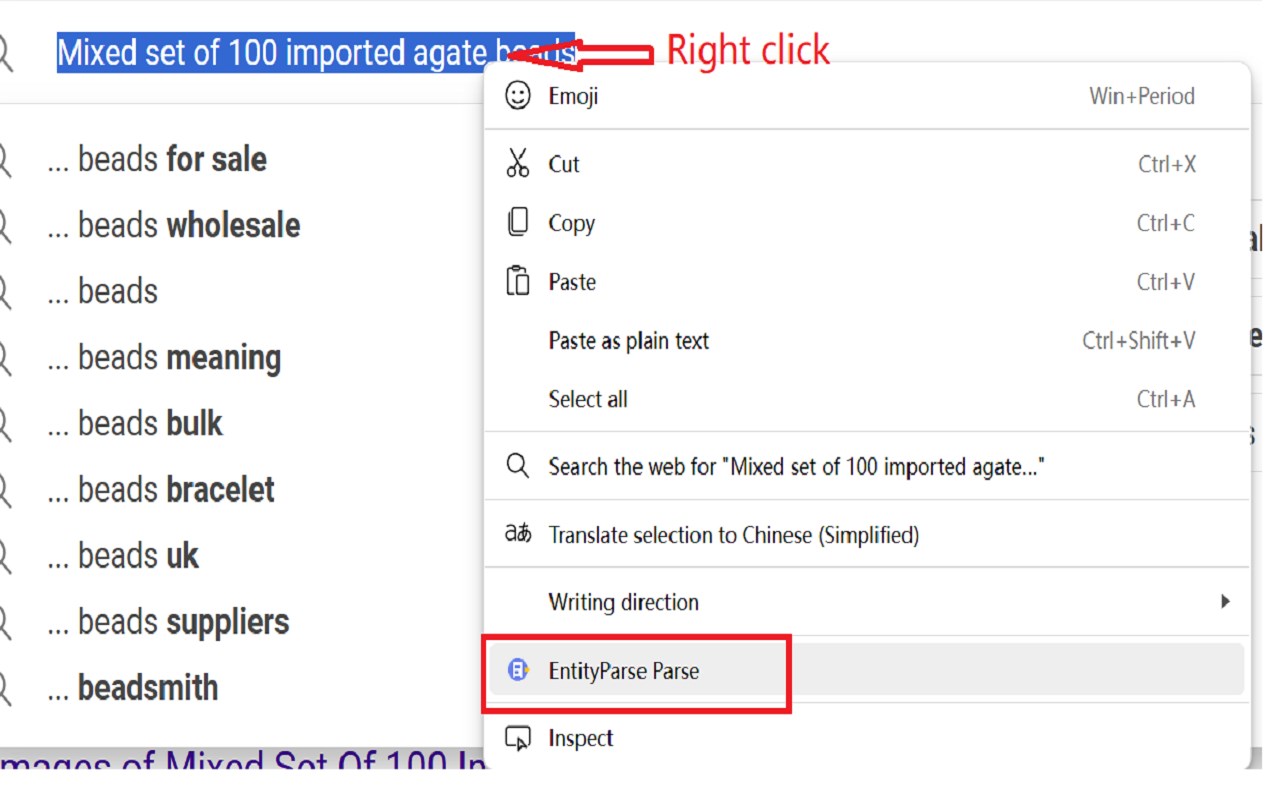Click the Copy pages icon

[518, 223]
